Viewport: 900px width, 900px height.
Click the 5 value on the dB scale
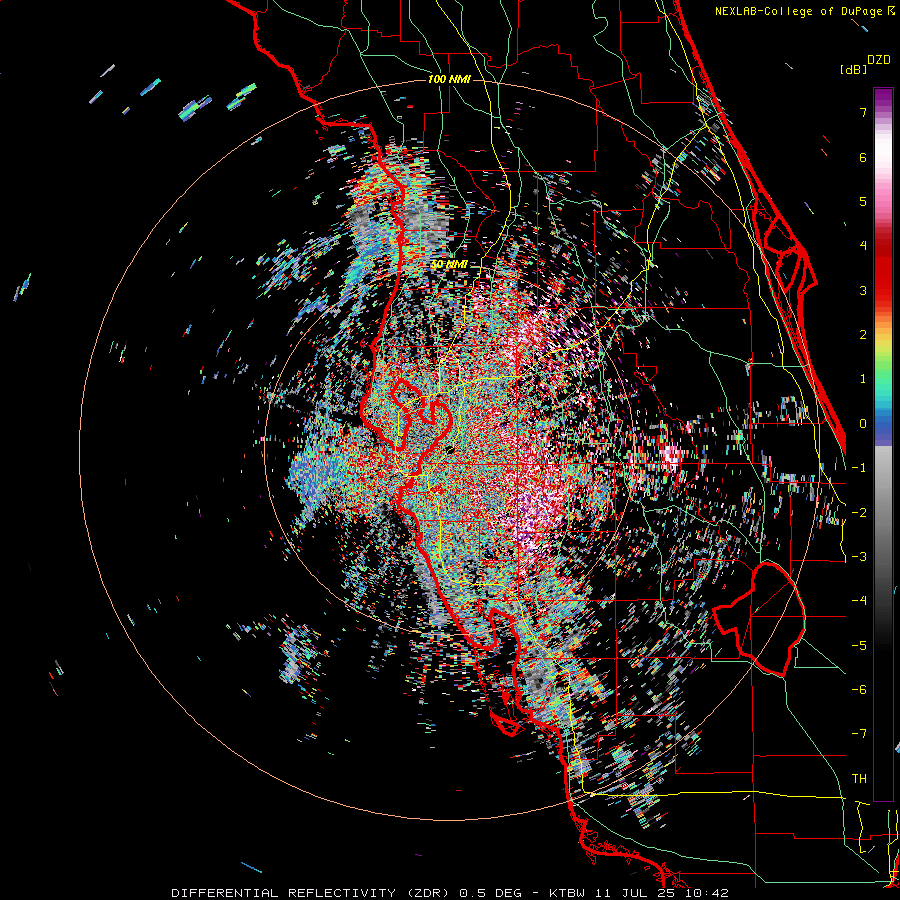point(863,201)
